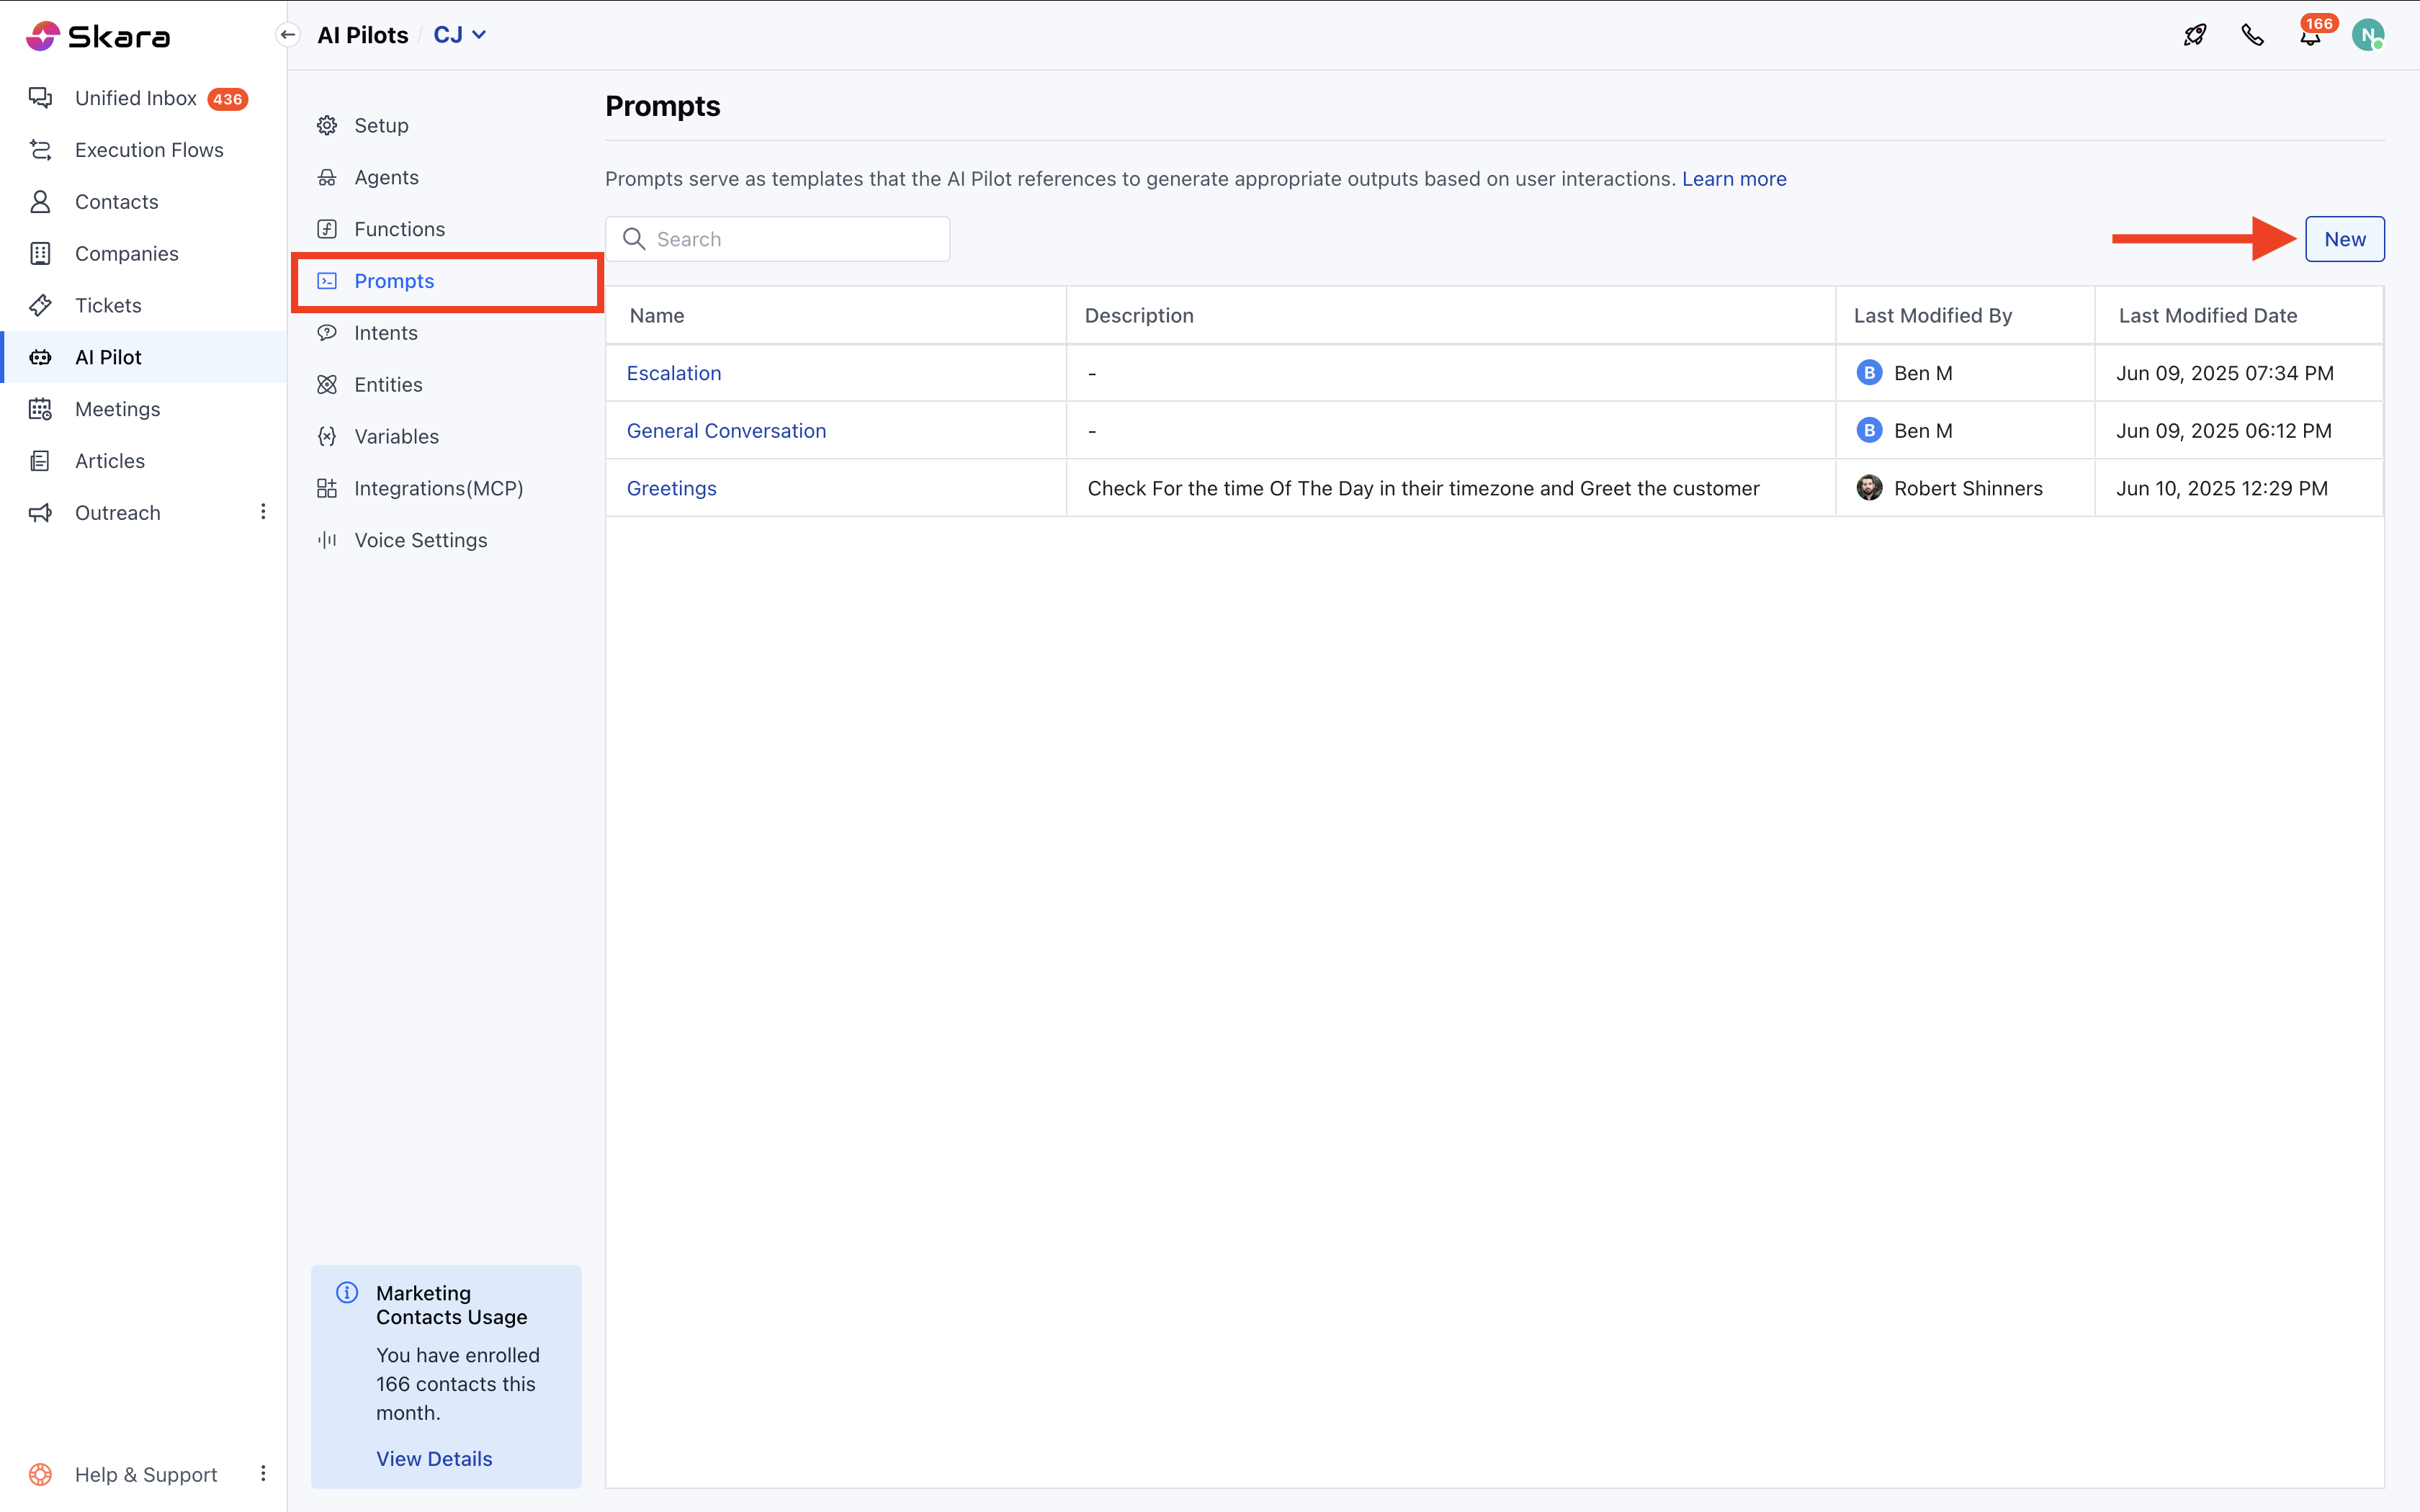Image resolution: width=2420 pixels, height=1512 pixels.
Task: Select the Entities icon
Action: point(327,384)
